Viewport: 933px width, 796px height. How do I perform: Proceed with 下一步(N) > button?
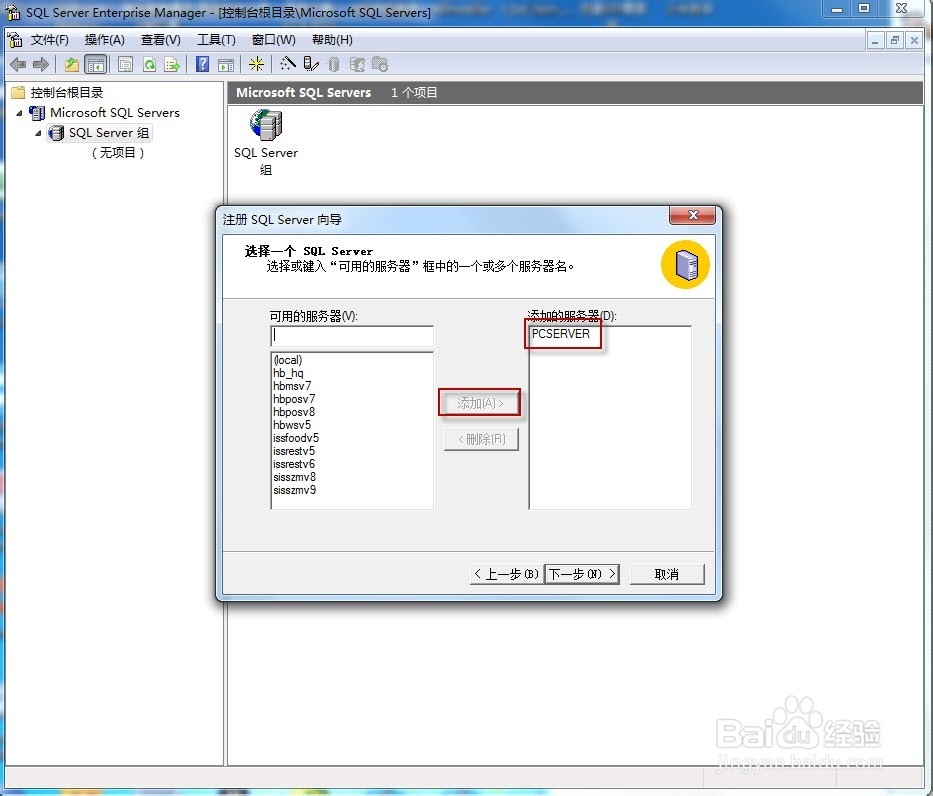click(583, 574)
